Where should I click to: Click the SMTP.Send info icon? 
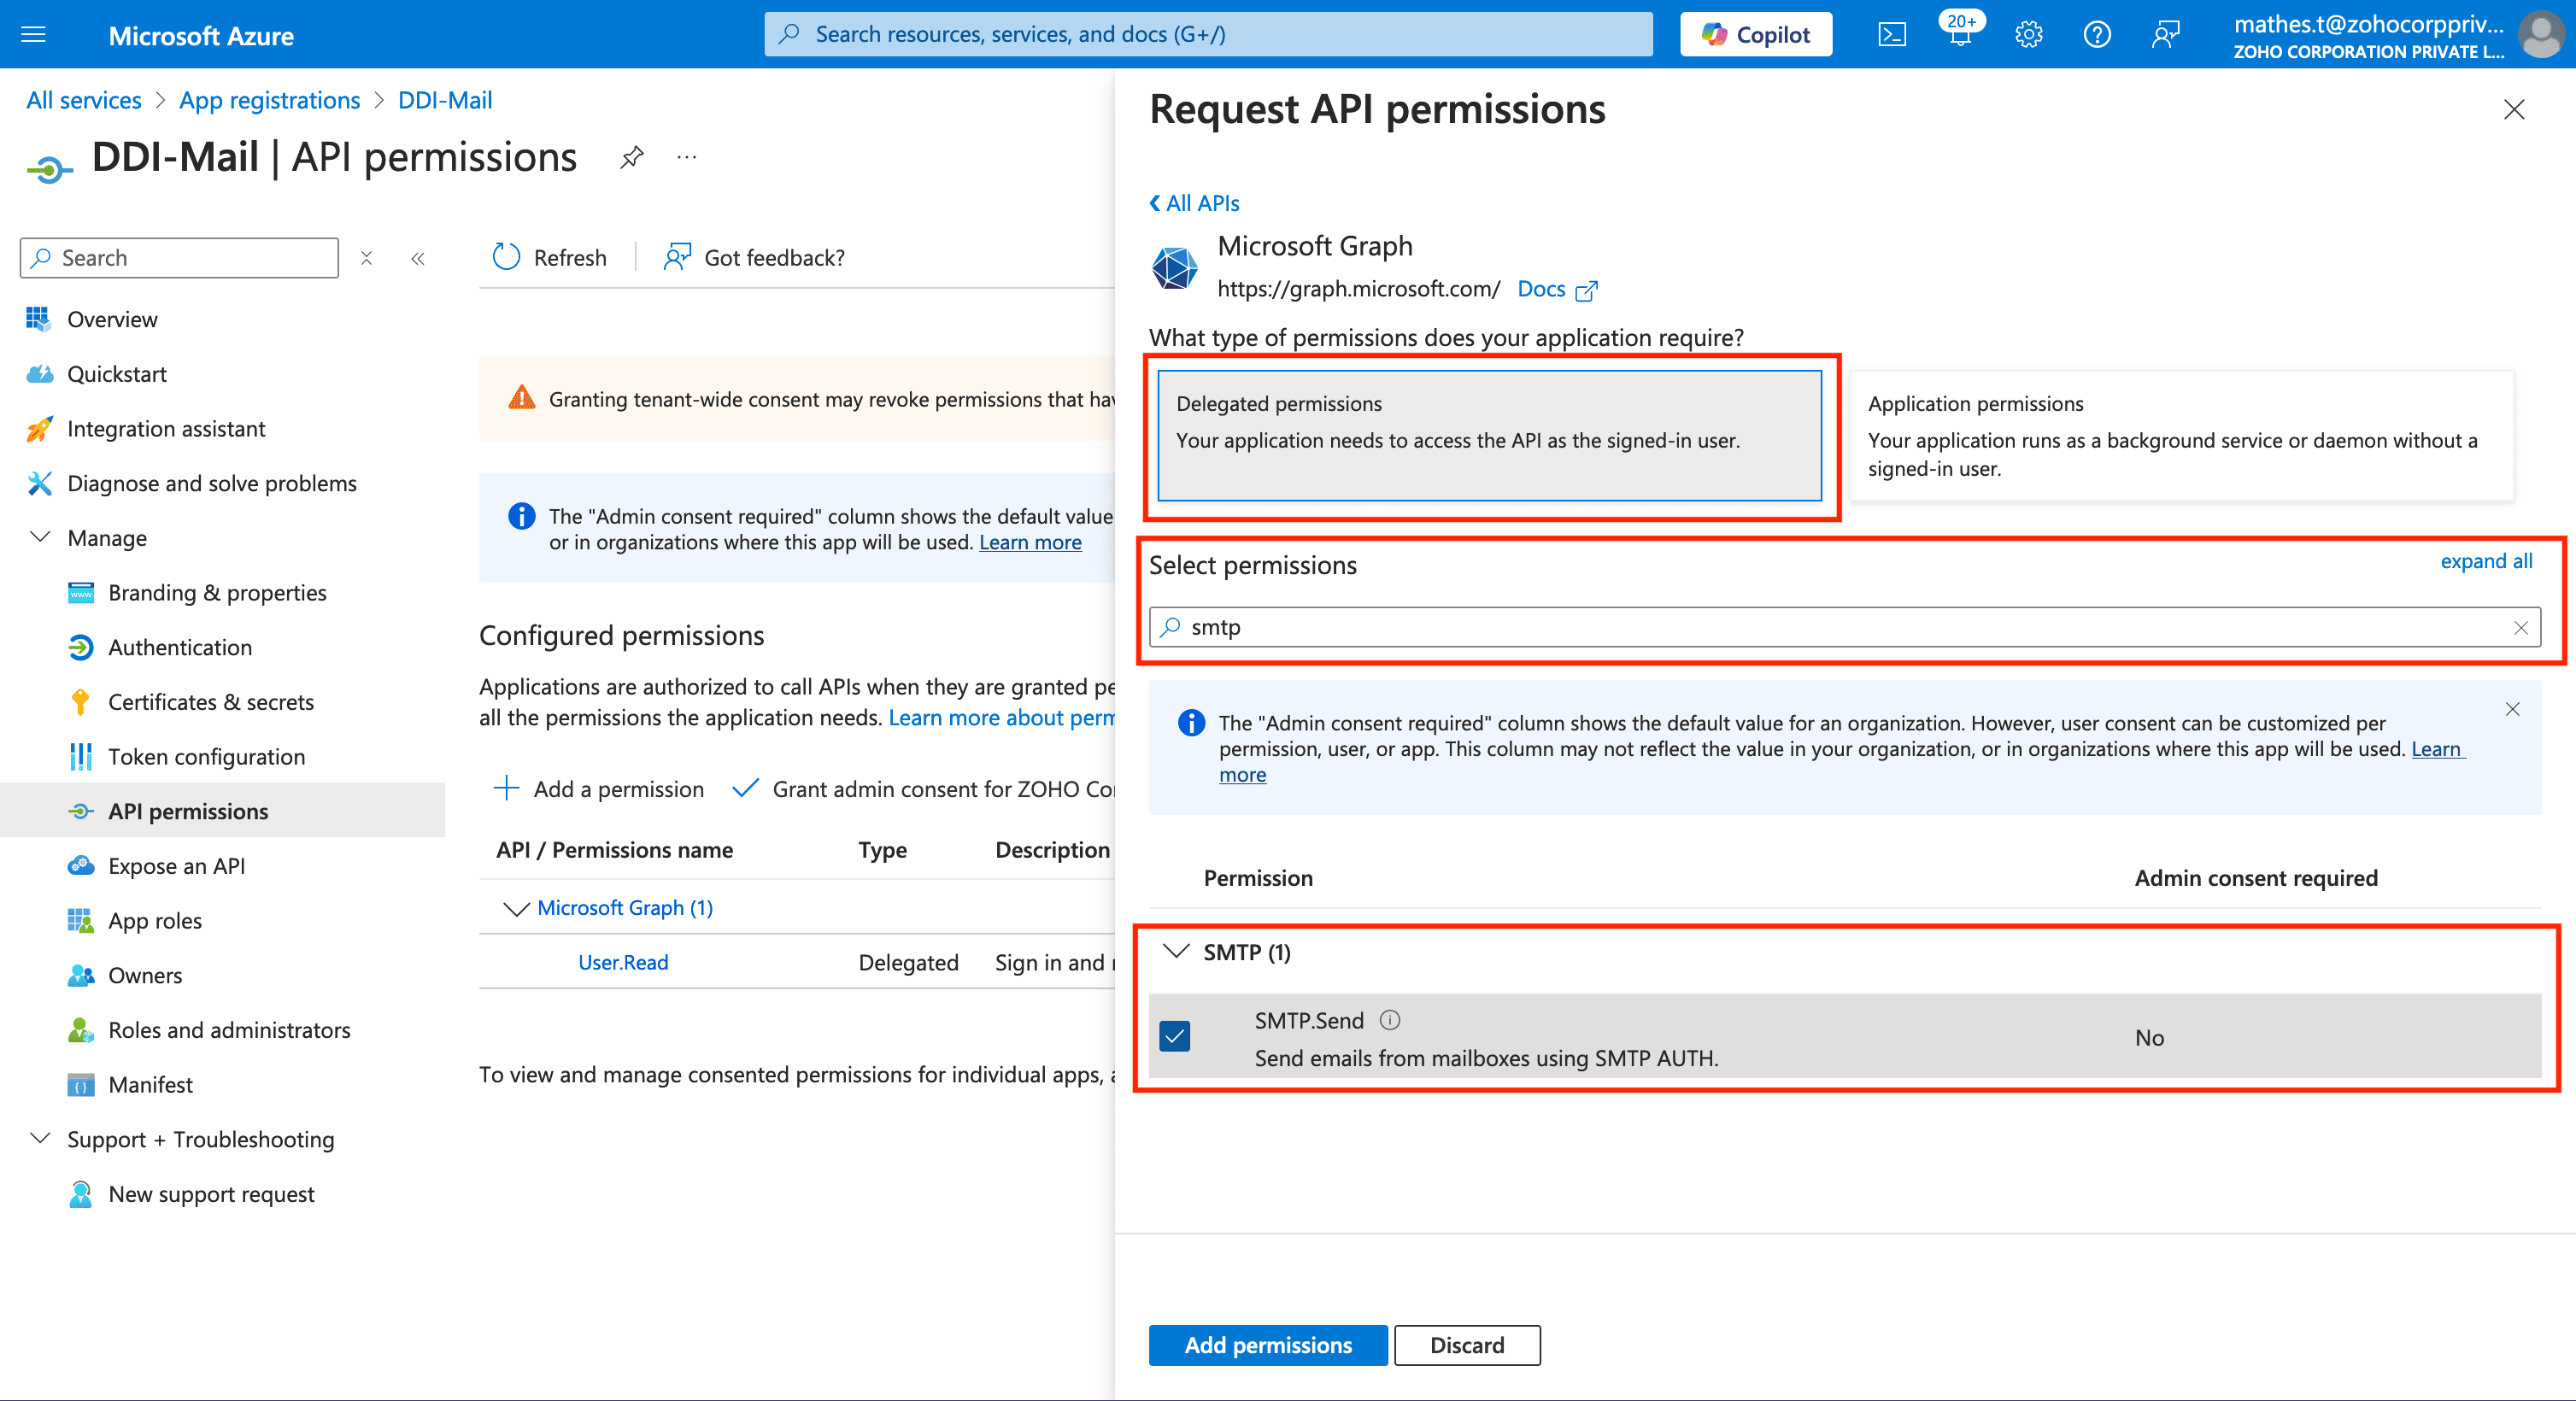[x=1390, y=1020]
